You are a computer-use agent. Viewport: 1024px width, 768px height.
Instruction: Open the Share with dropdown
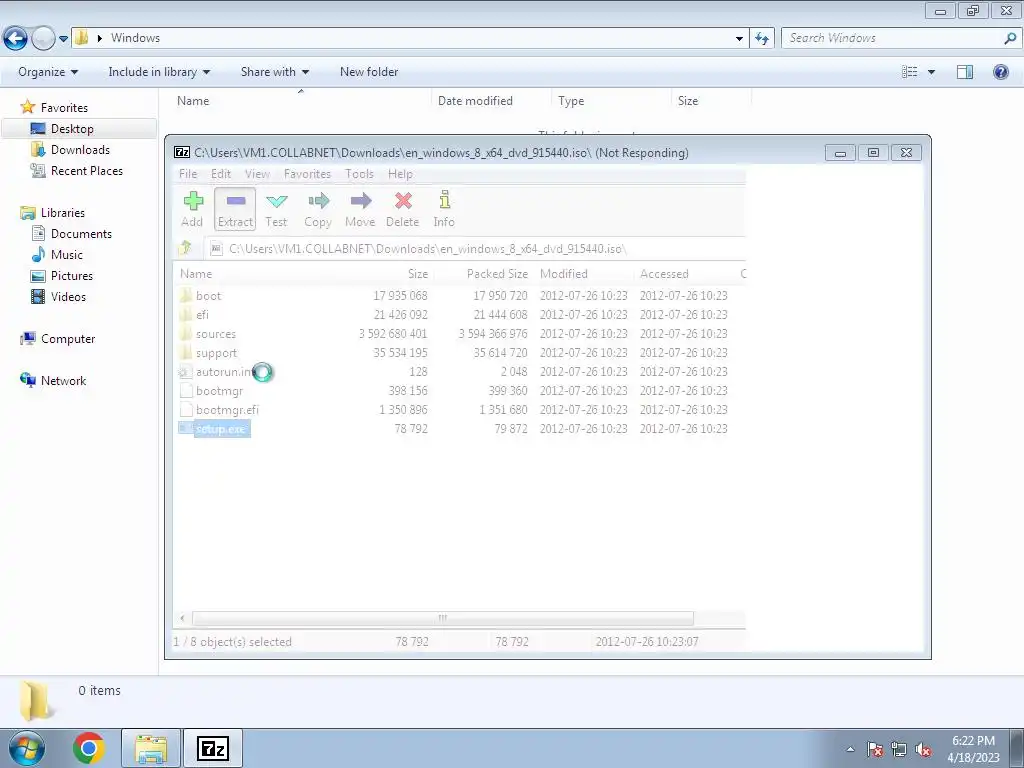[275, 72]
